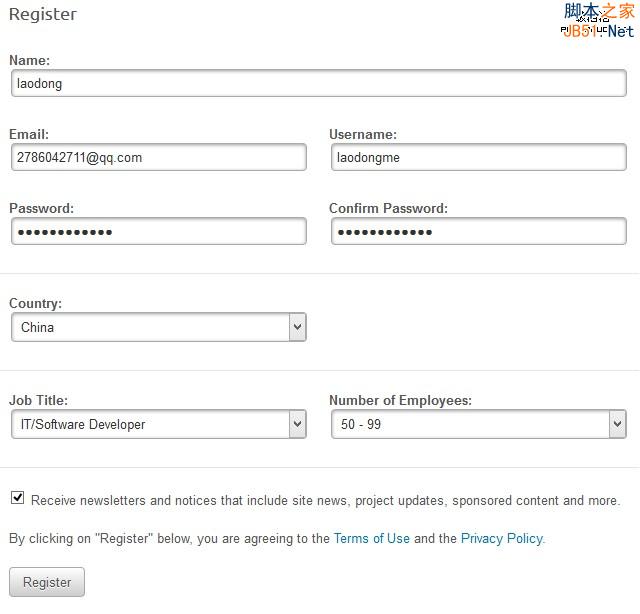Expand the Job Title dropdown
The height and width of the screenshot is (614, 640).
point(158,424)
